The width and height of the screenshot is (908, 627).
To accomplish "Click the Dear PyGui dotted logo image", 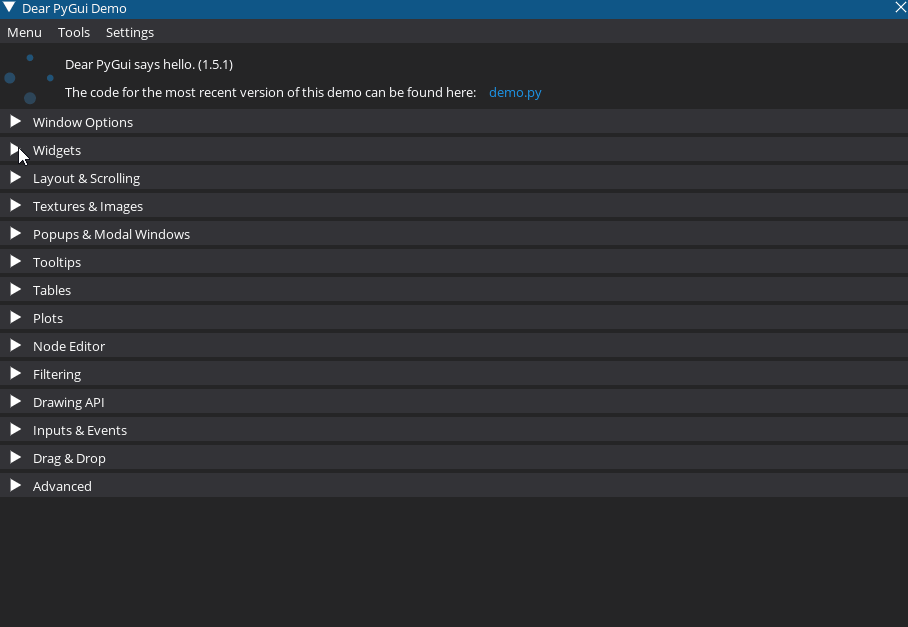I will click(x=30, y=78).
